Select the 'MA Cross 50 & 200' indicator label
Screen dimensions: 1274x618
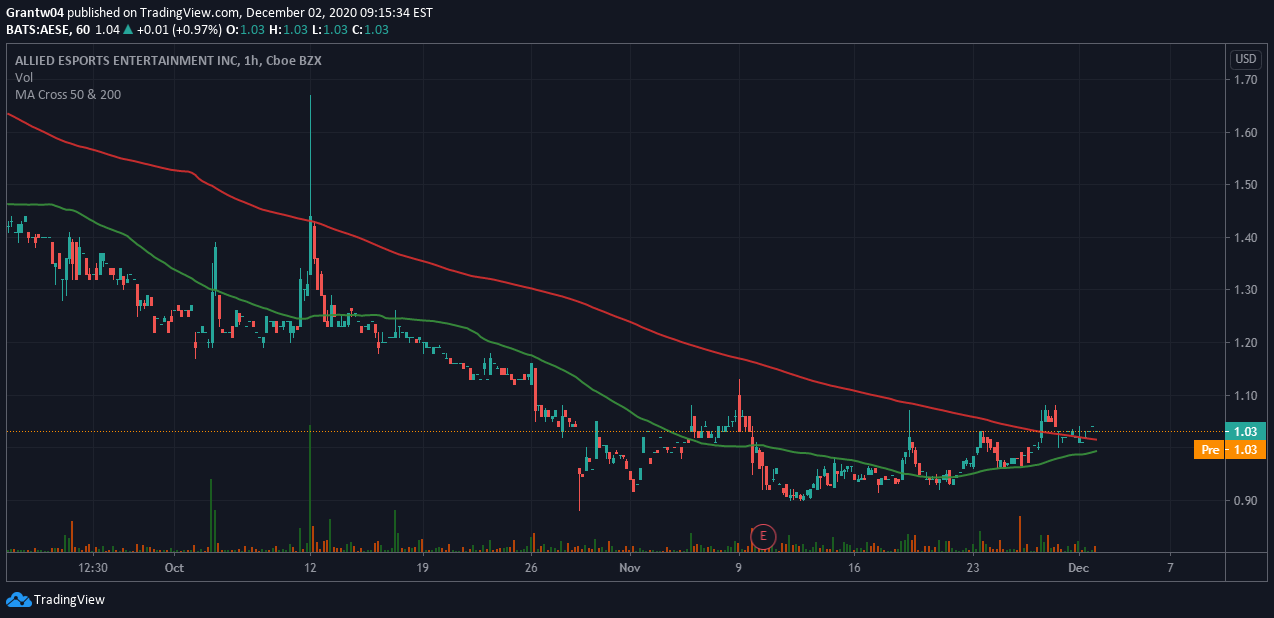(66, 94)
